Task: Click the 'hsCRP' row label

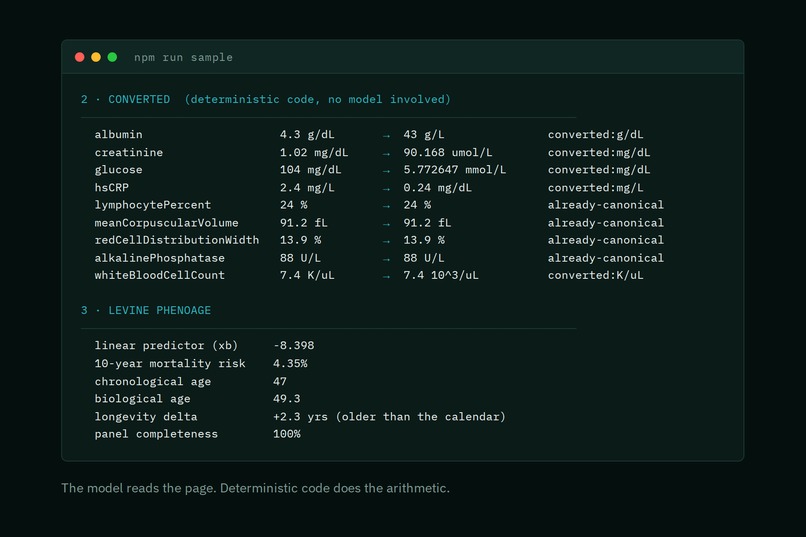Action: point(112,188)
